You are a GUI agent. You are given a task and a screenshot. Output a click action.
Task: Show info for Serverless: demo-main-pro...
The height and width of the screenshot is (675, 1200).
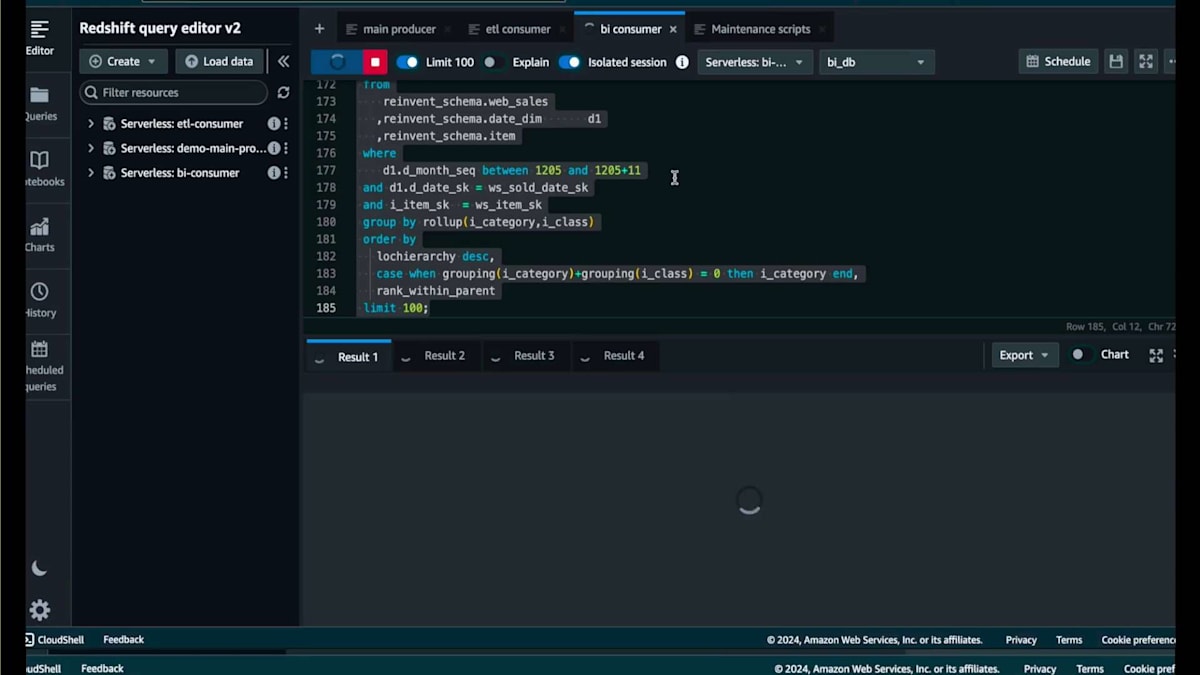[x=273, y=148]
